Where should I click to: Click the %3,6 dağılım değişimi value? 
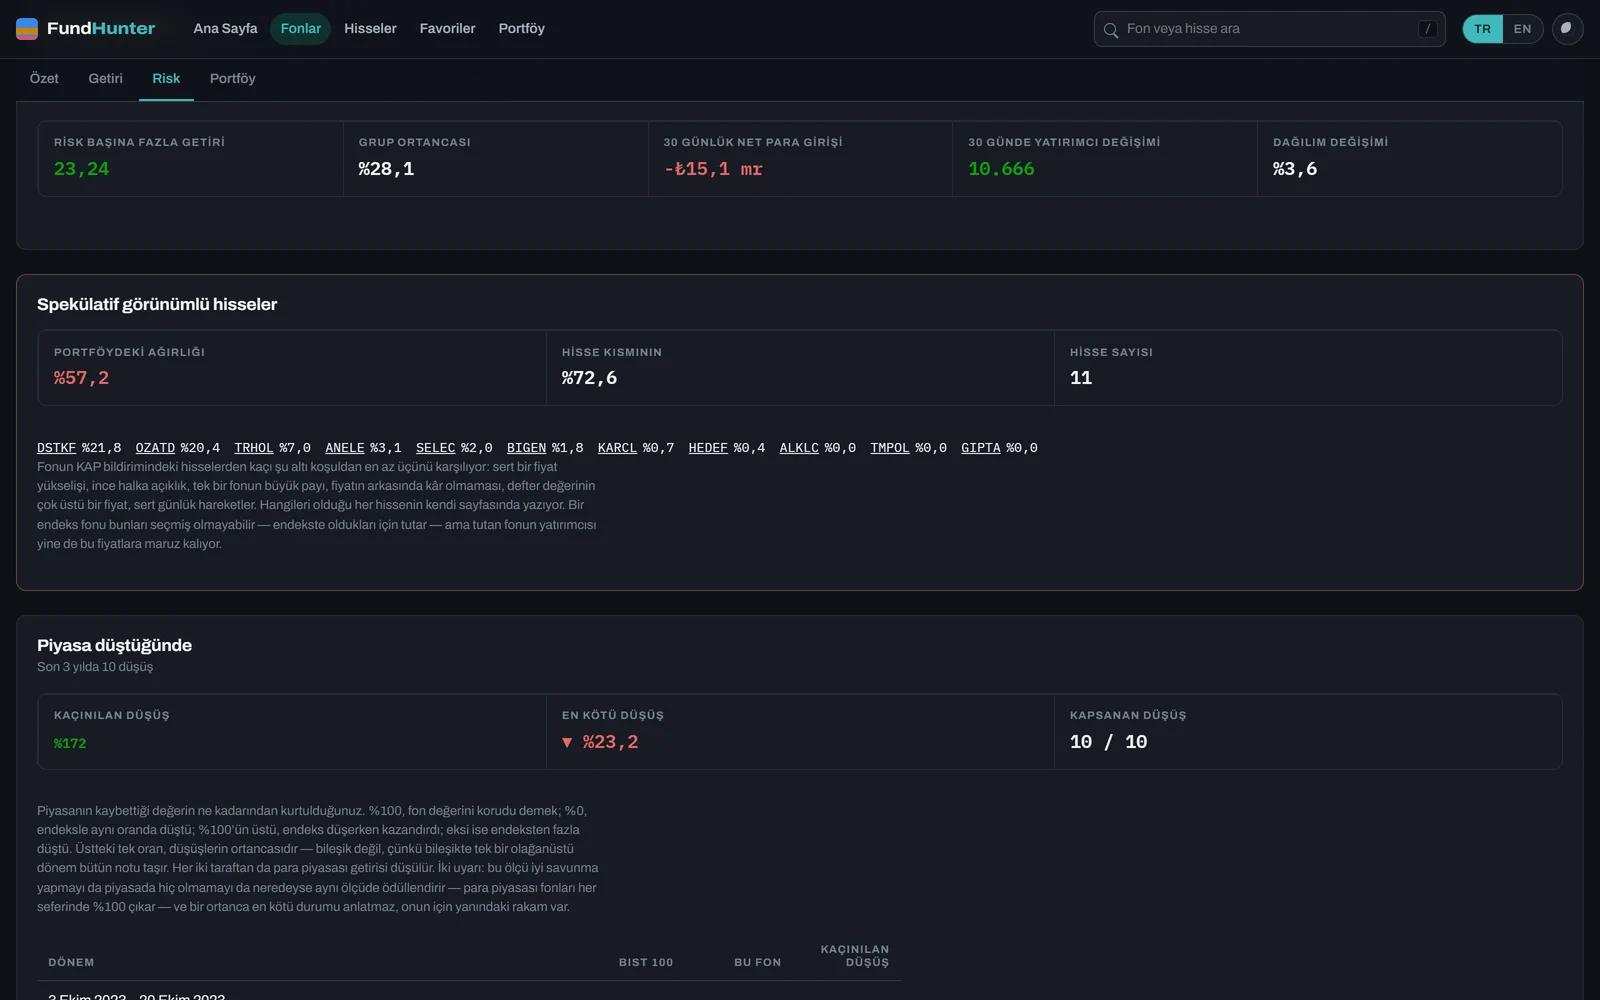pos(1295,169)
